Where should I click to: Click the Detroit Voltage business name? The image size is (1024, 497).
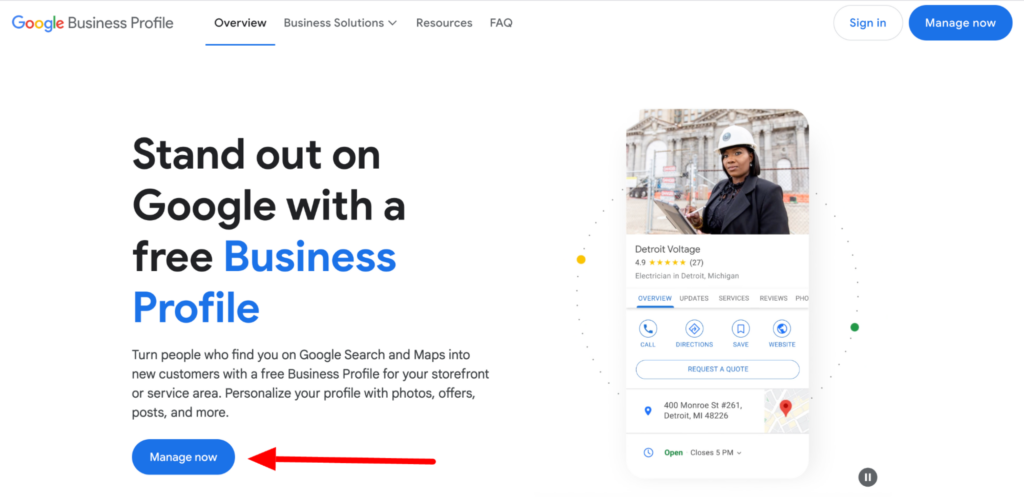[x=667, y=249]
